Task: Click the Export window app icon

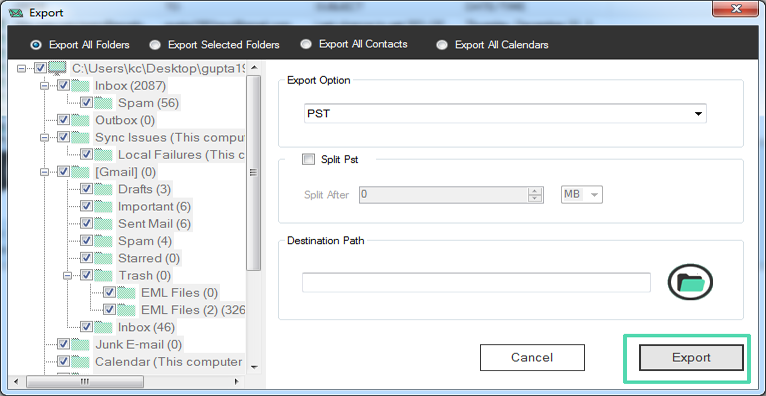Action: pyautogui.click(x=17, y=13)
